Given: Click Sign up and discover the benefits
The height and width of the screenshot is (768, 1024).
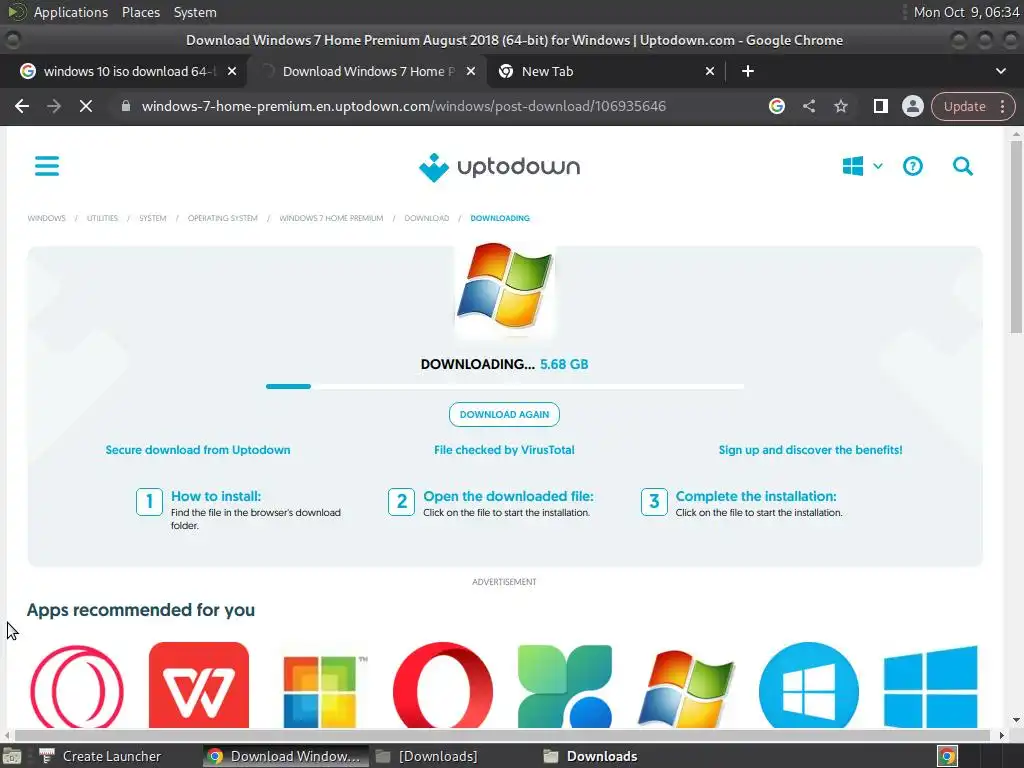Looking at the screenshot, I should coord(810,450).
